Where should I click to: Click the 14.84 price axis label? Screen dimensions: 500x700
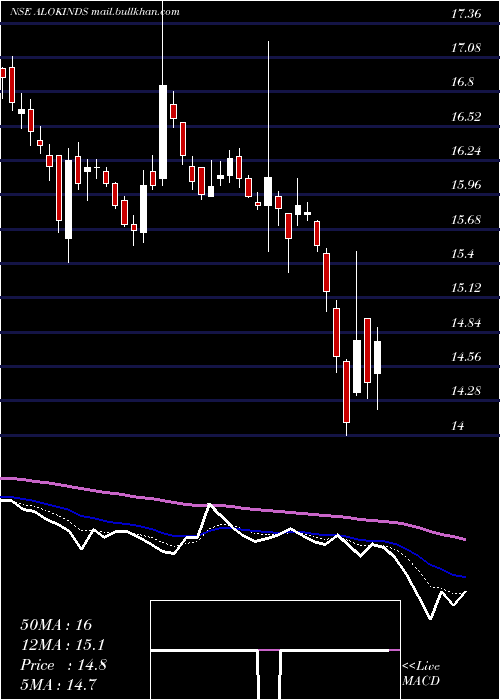pos(466,322)
